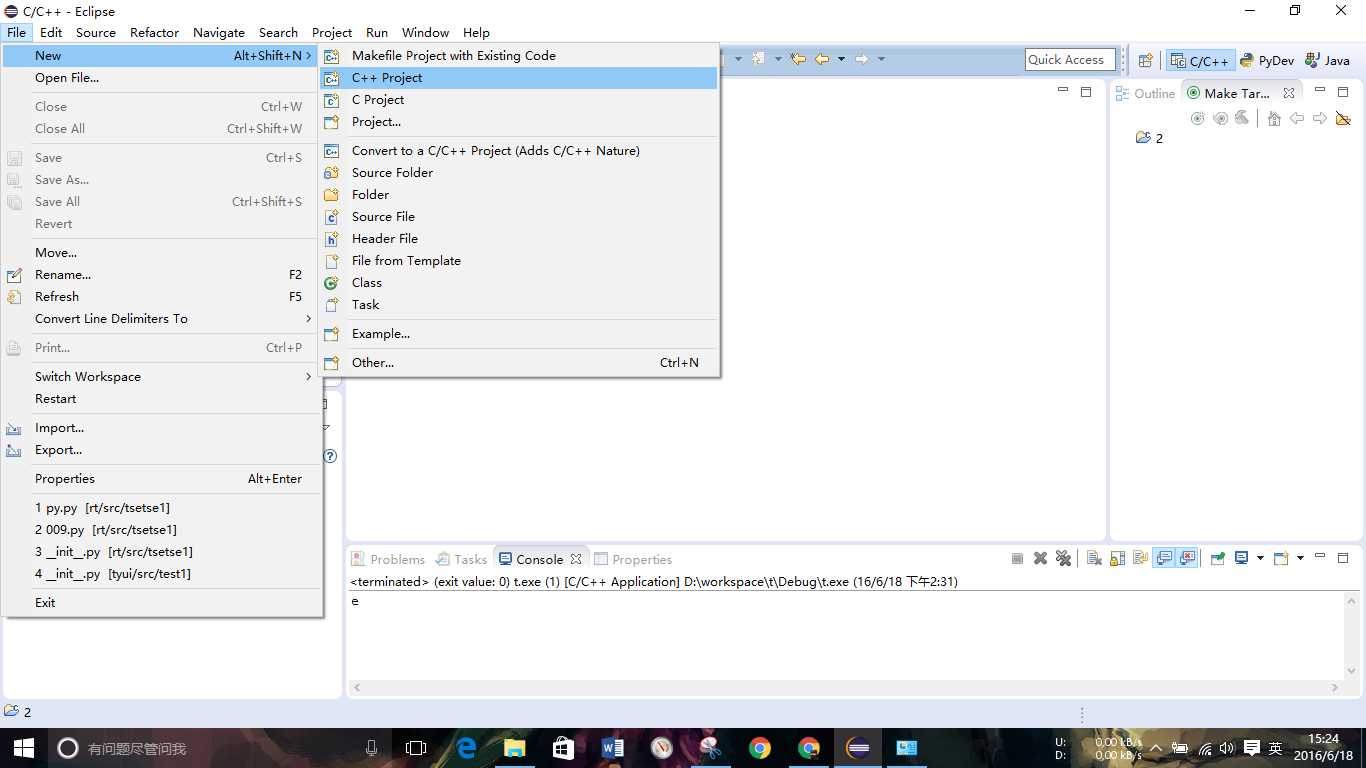
Task: Open the Edit menu
Action: coord(51,32)
